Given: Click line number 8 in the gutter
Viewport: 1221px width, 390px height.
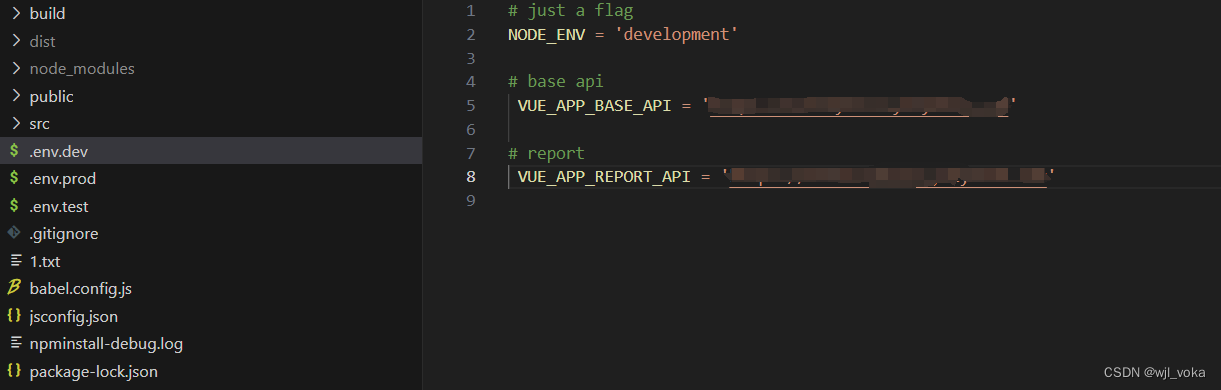Looking at the screenshot, I should tap(471, 176).
